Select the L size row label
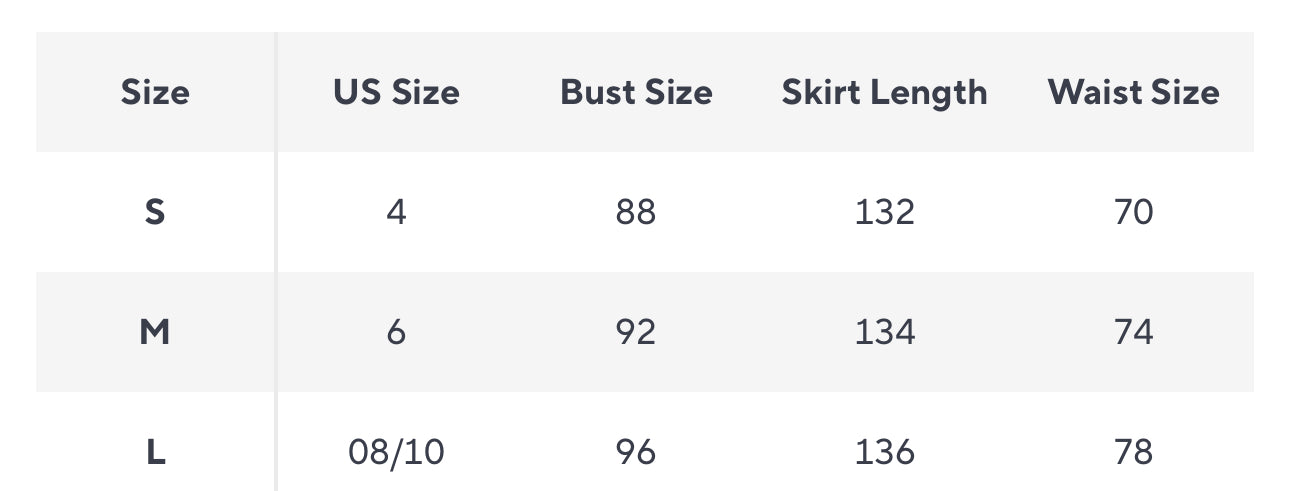This screenshot has width=1290, height=491. coord(155,452)
